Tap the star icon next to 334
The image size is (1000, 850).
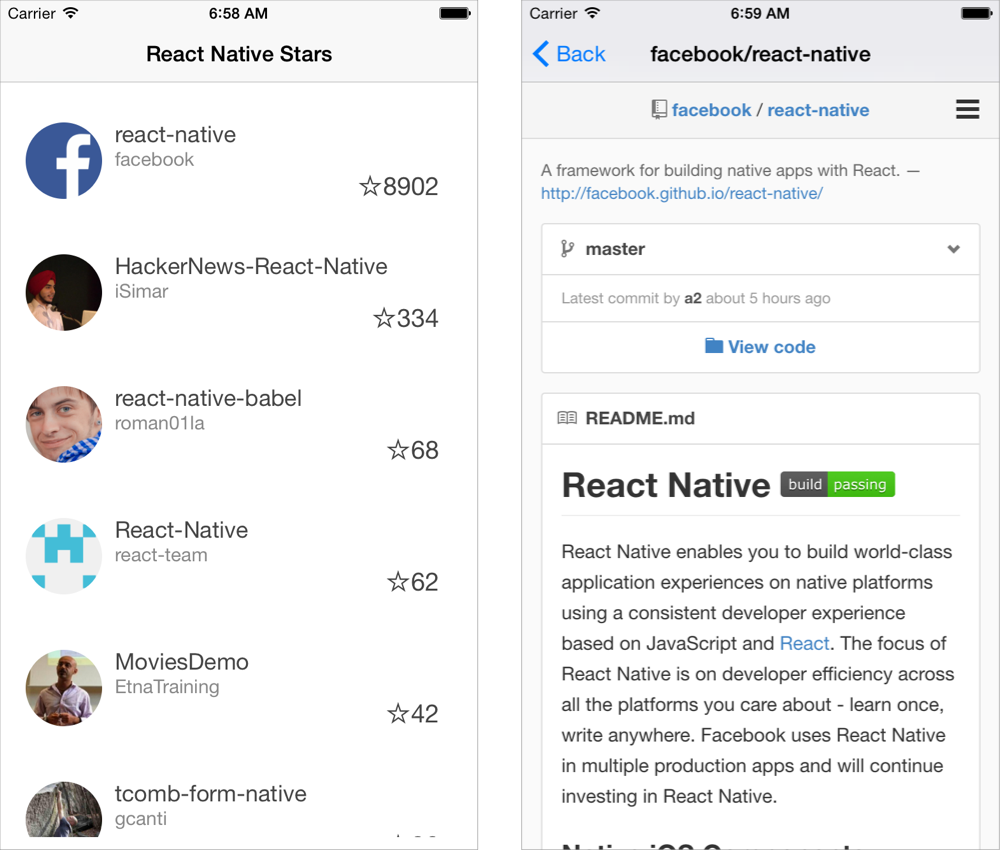(x=384, y=318)
